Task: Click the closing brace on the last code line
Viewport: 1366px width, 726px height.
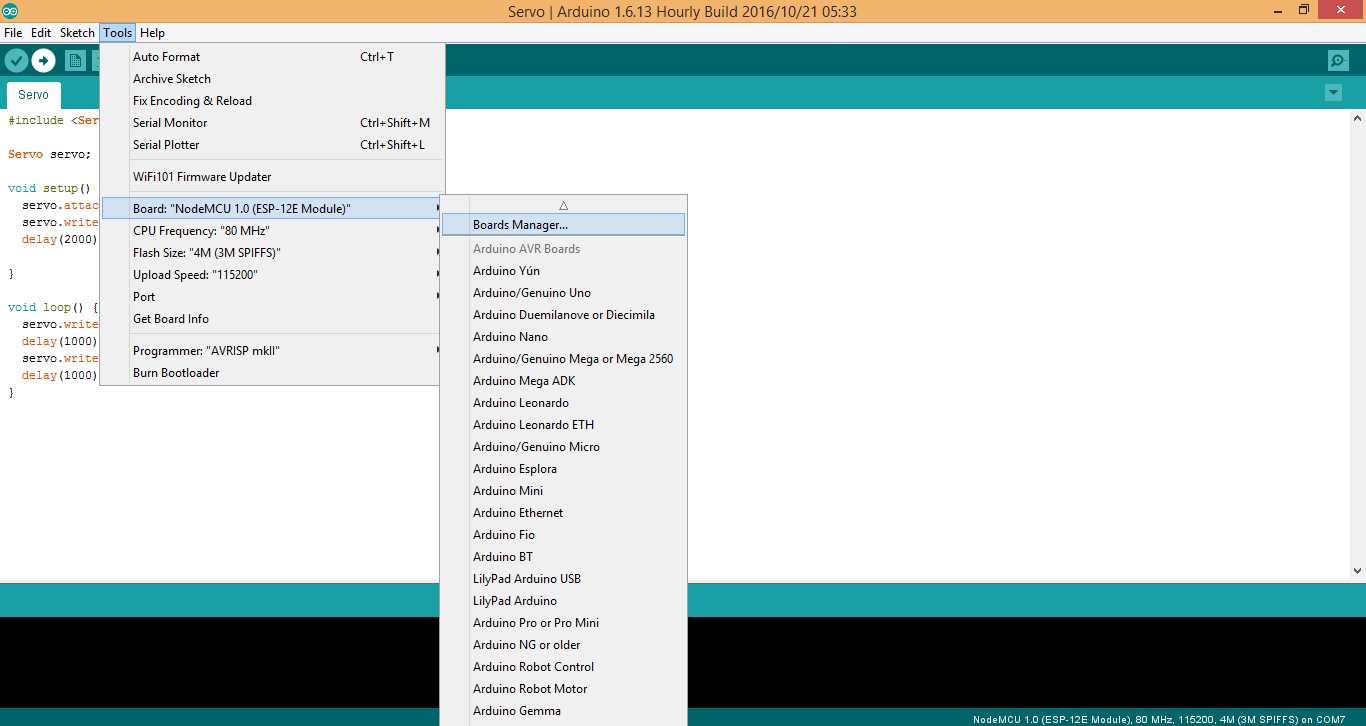Action: pyautogui.click(x=11, y=392)
